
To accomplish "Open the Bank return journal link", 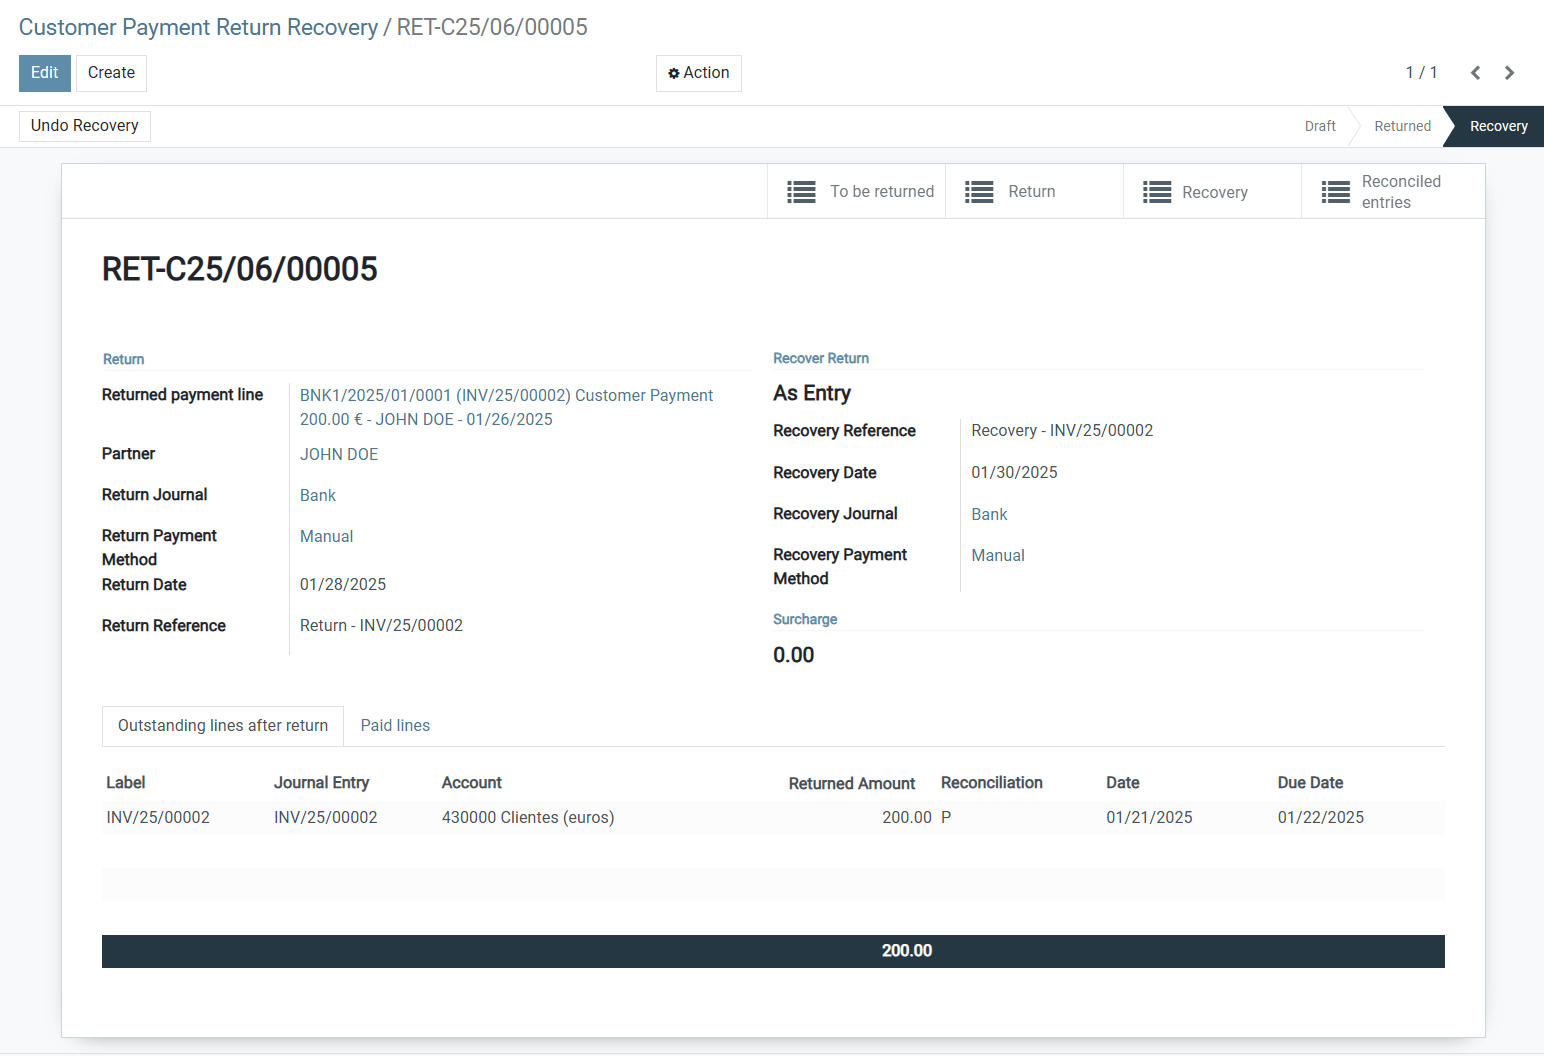I will point(317,495).
